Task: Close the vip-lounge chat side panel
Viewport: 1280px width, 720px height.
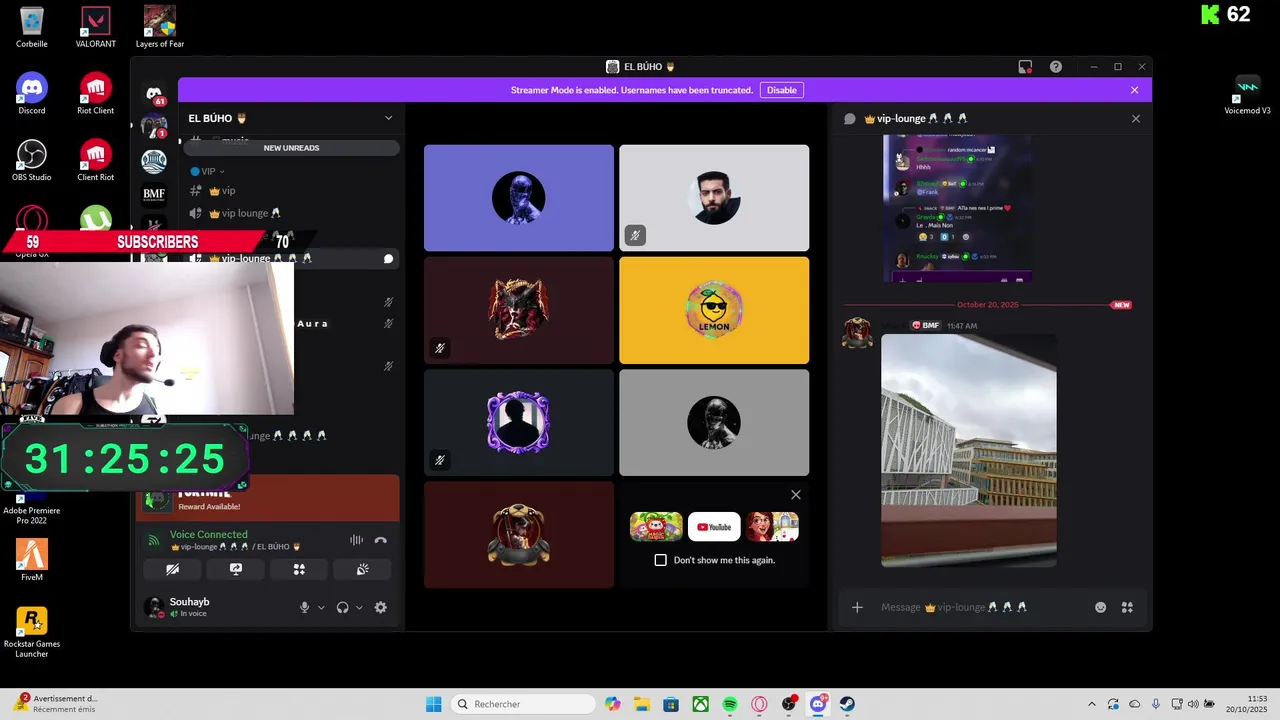Action: click(x=1135, y=118)
